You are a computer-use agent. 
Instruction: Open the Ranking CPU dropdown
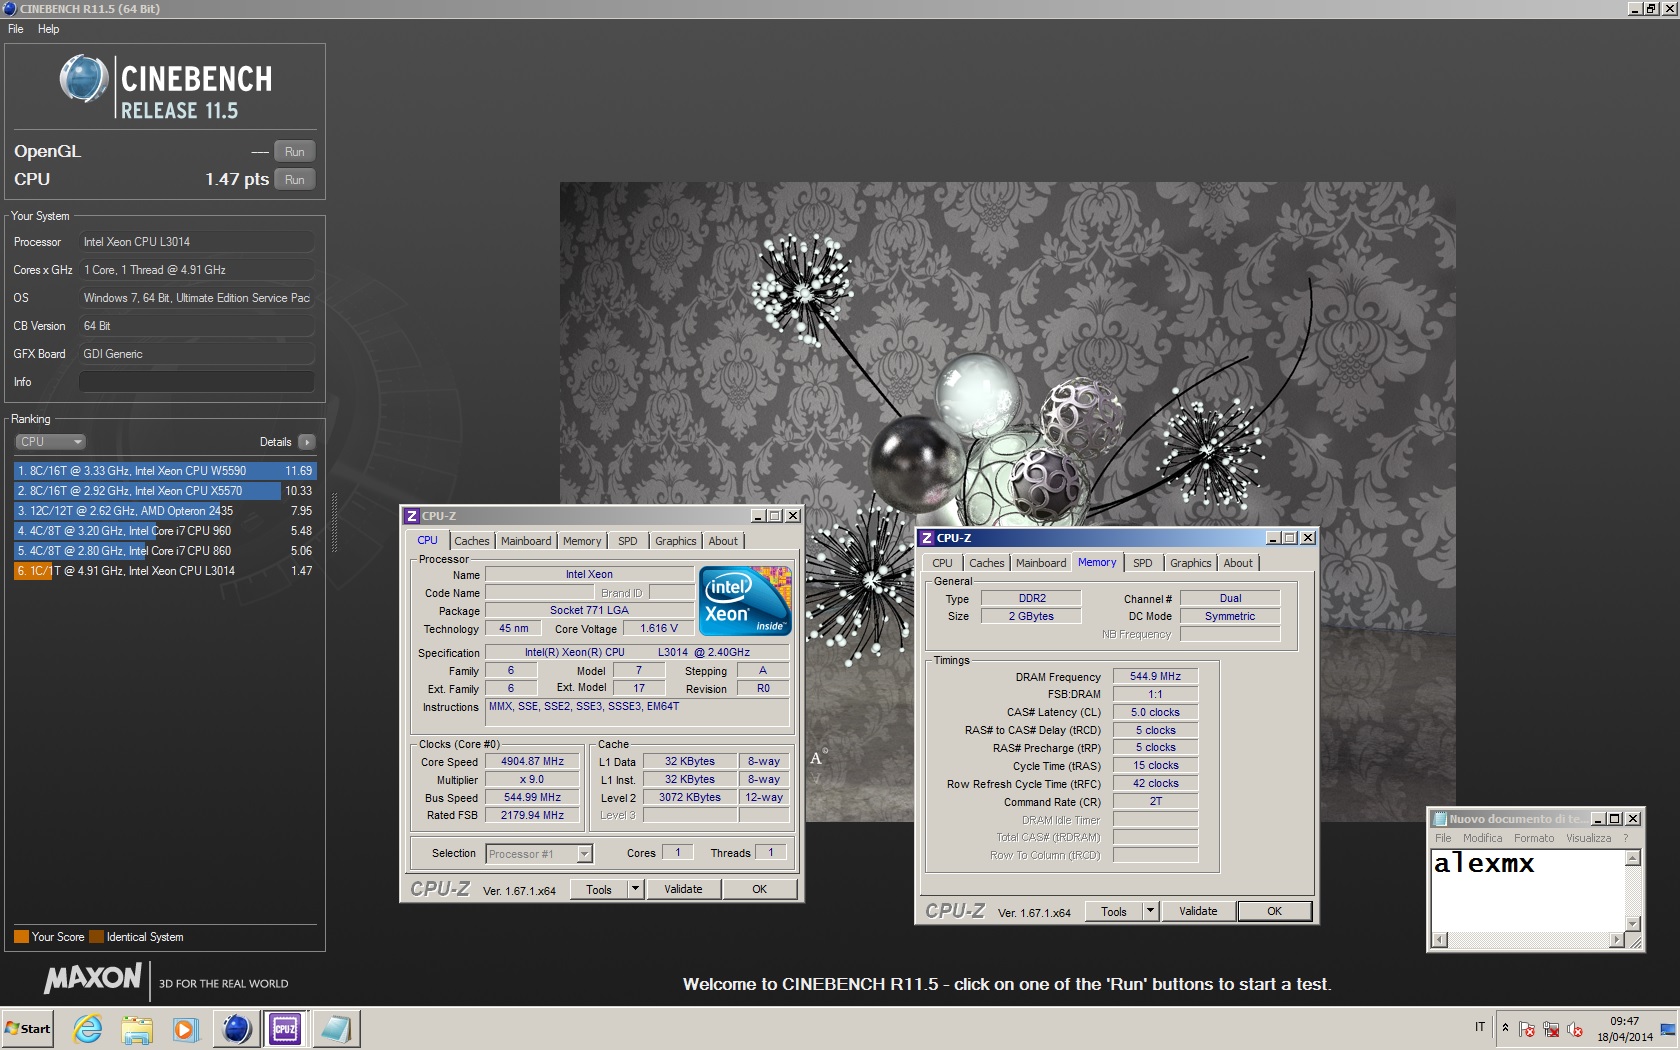(50, 442)
